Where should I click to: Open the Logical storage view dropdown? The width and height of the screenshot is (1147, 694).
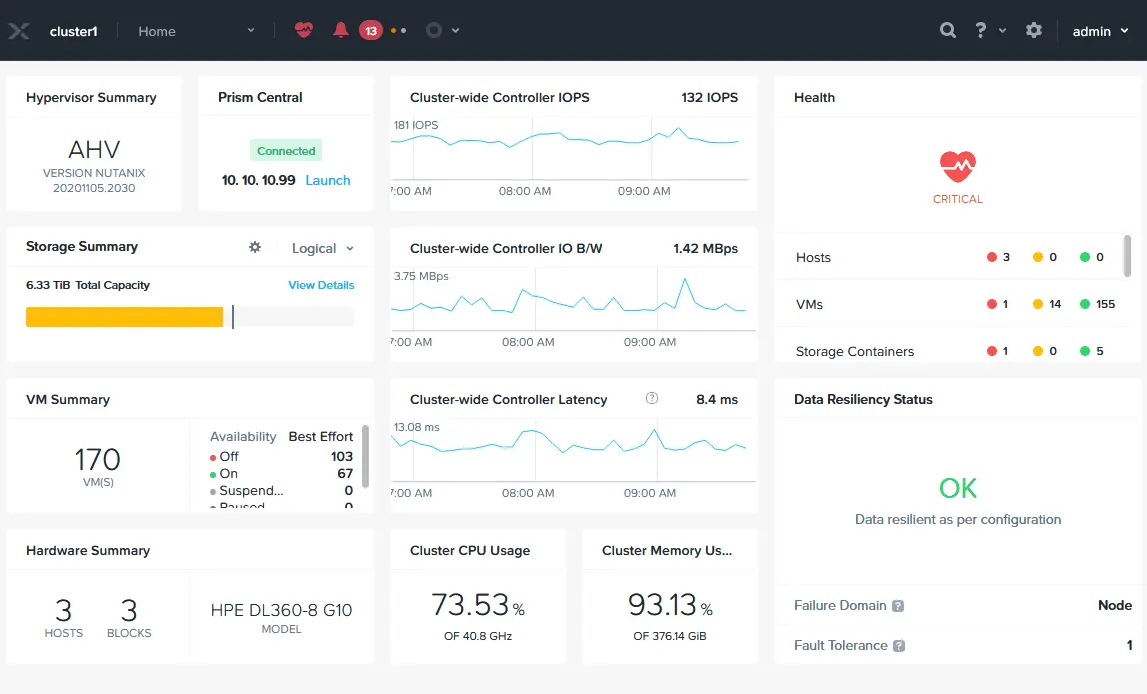click(323, 249)
